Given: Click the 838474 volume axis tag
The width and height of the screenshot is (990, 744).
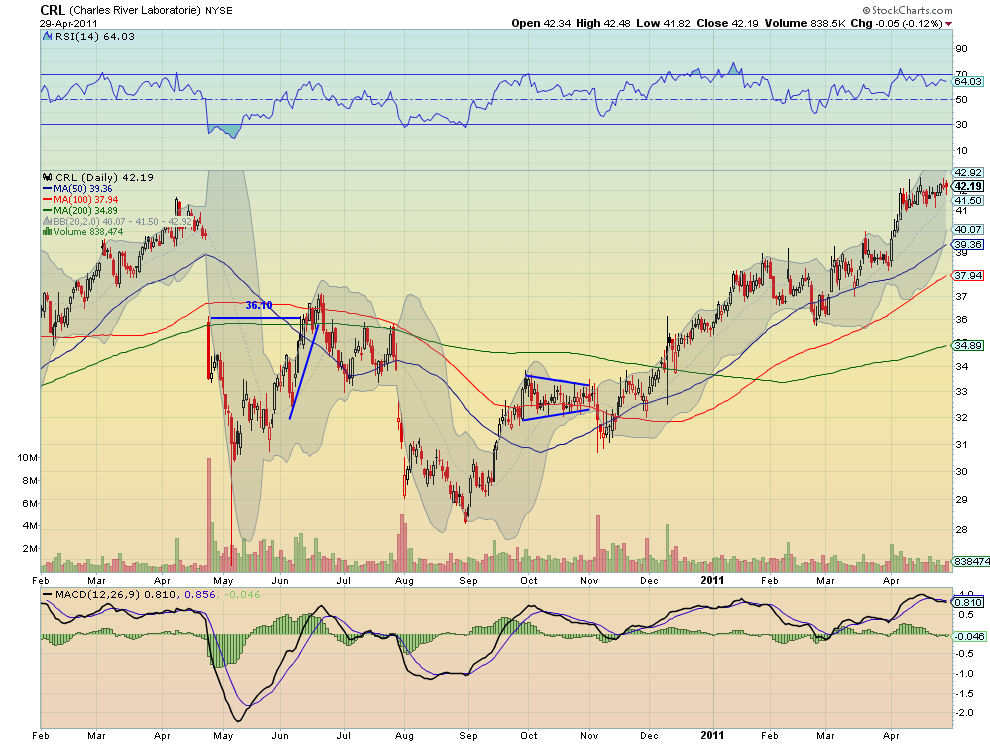Looking at the screenshot, I should tap(970, 561).
